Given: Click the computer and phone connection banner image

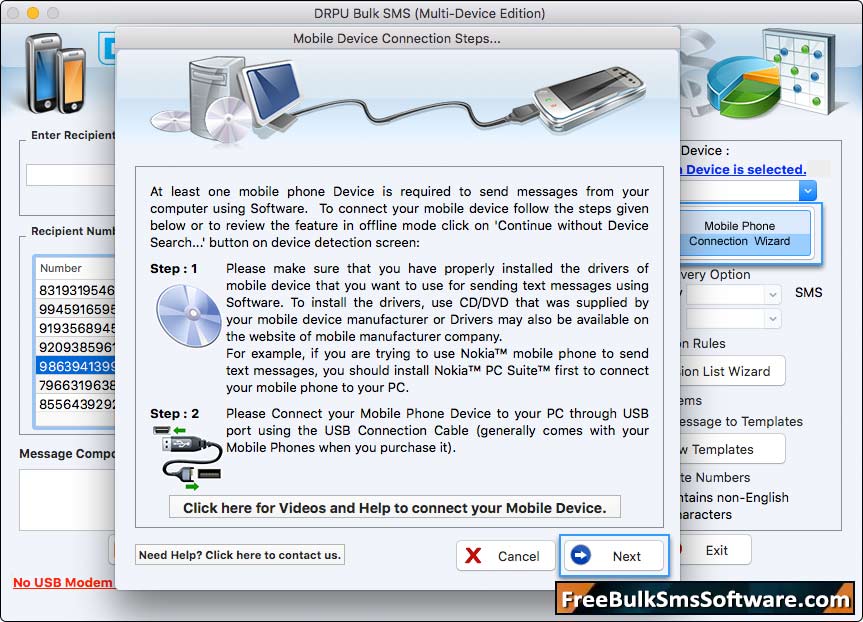Looking at the screenshot, I should (x=397, y=103).
